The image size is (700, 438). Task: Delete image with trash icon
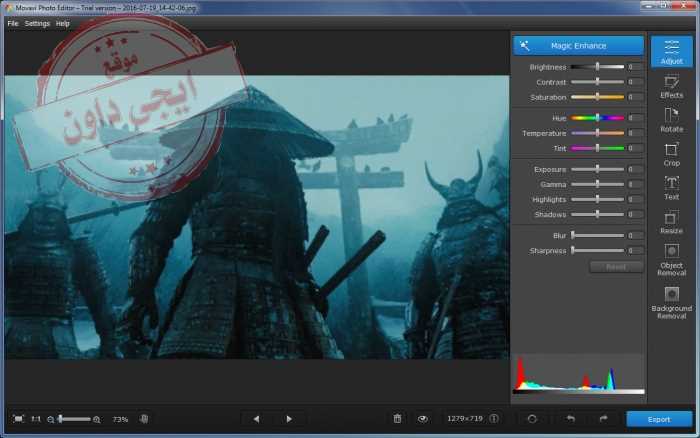(x=397, y=418)
